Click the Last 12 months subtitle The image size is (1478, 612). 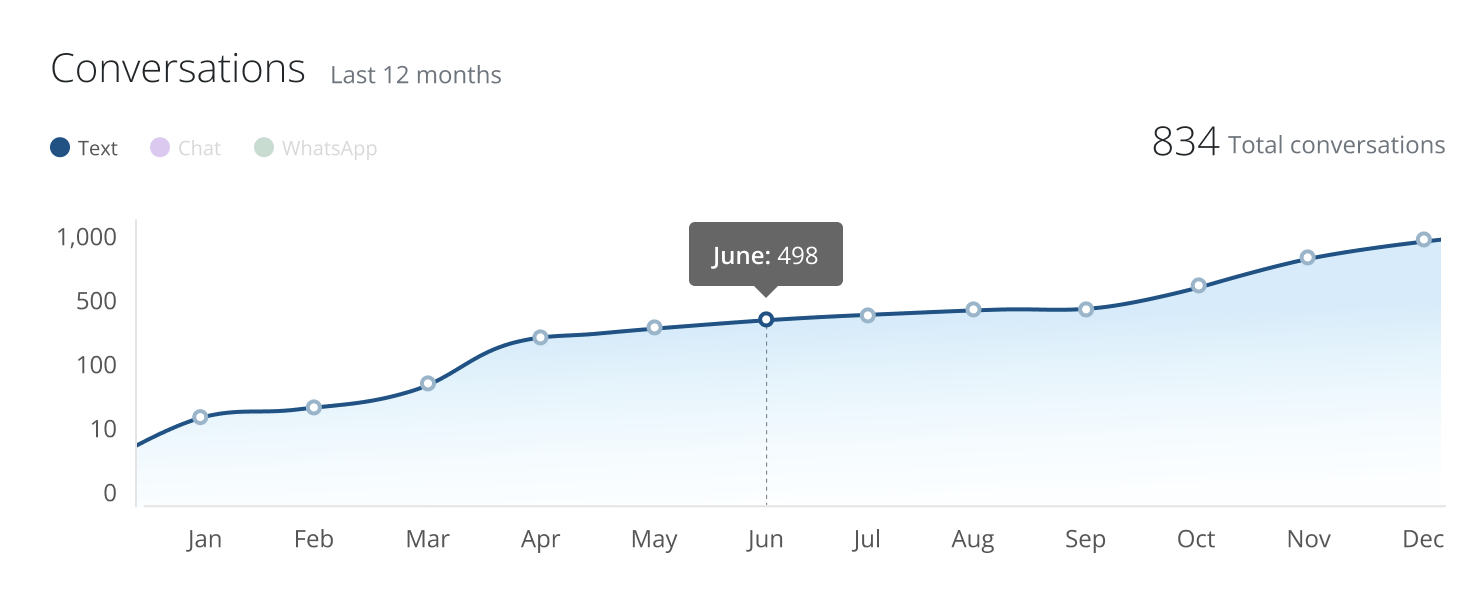(416, 75)
